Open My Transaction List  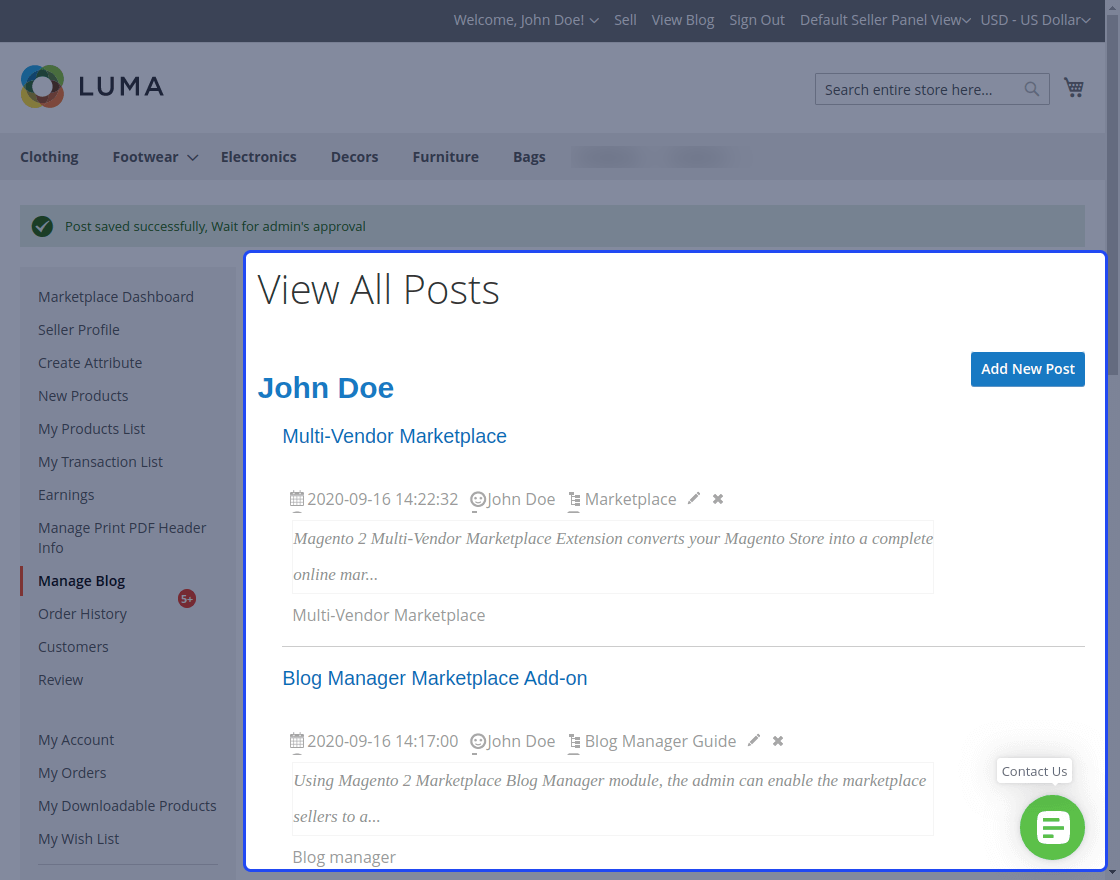tap(100, 462)
